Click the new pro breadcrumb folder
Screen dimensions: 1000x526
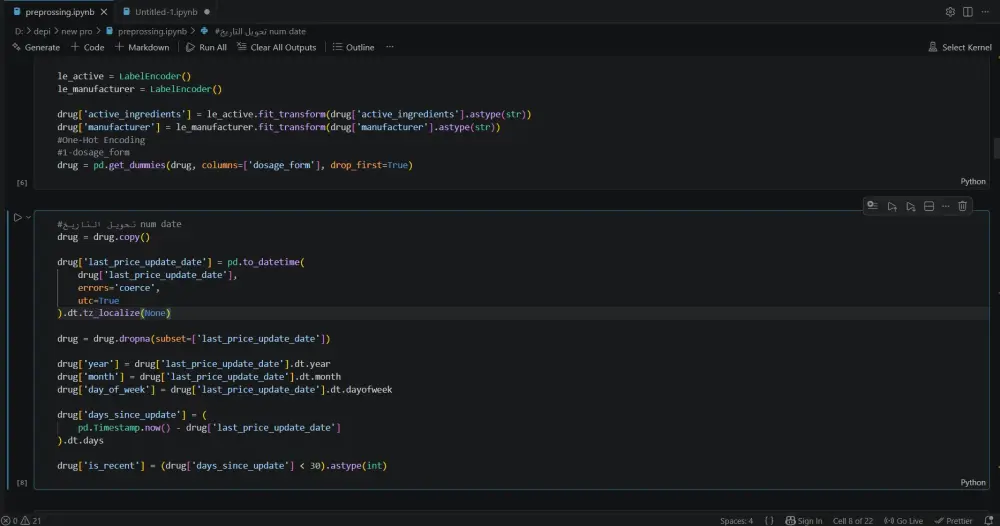(x=77, y=31)
